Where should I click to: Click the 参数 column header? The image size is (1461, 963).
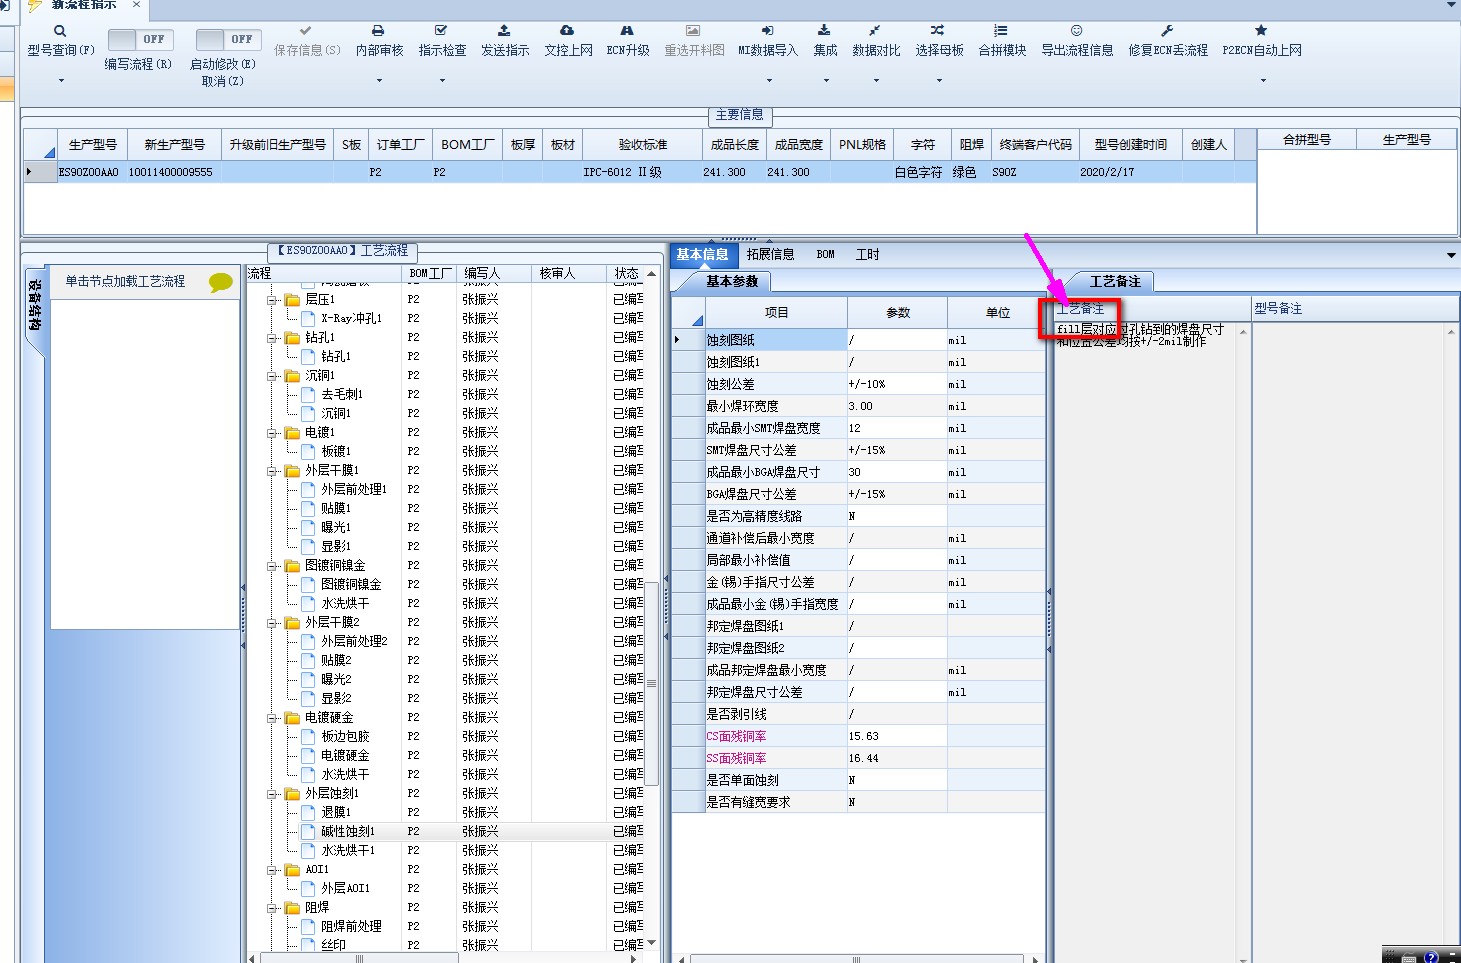898,312
